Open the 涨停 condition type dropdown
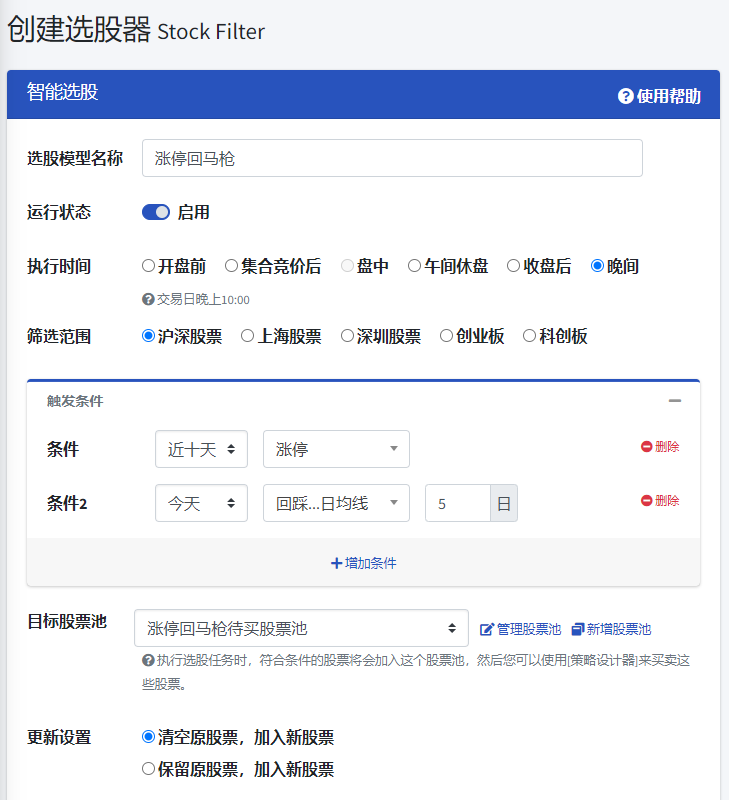This screenshot has width=729, height=800. pos(336,449)
